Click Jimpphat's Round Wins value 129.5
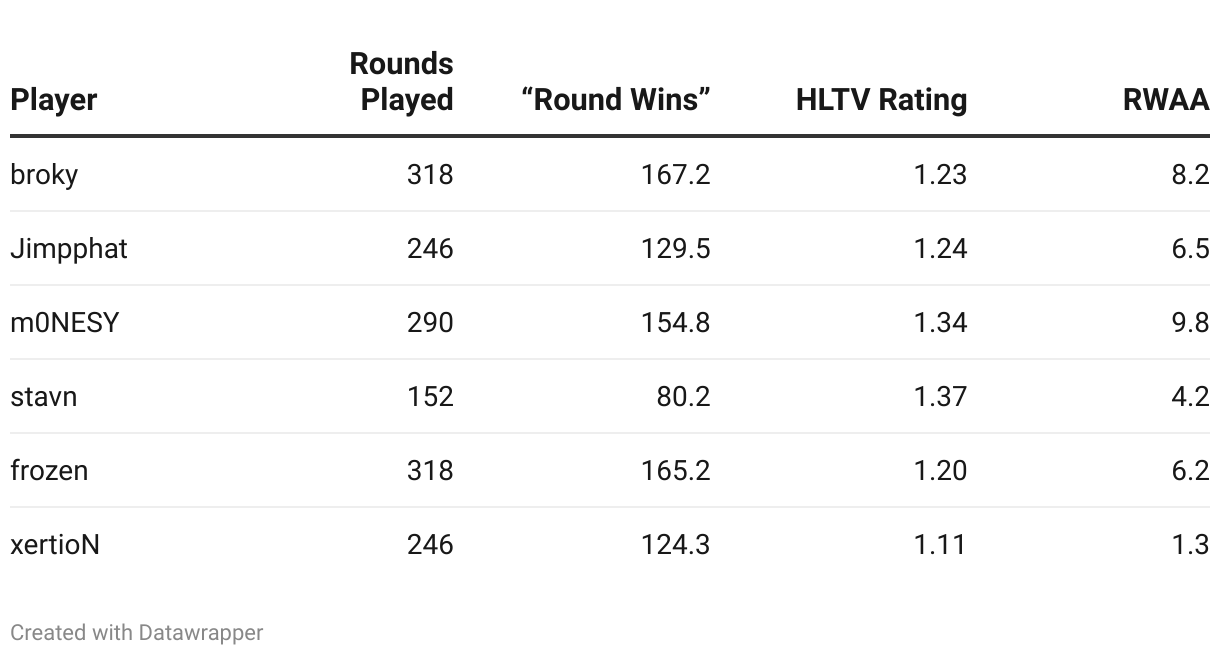The width and height of the screenshot is (1220, 656). click(x=676, y=248)
